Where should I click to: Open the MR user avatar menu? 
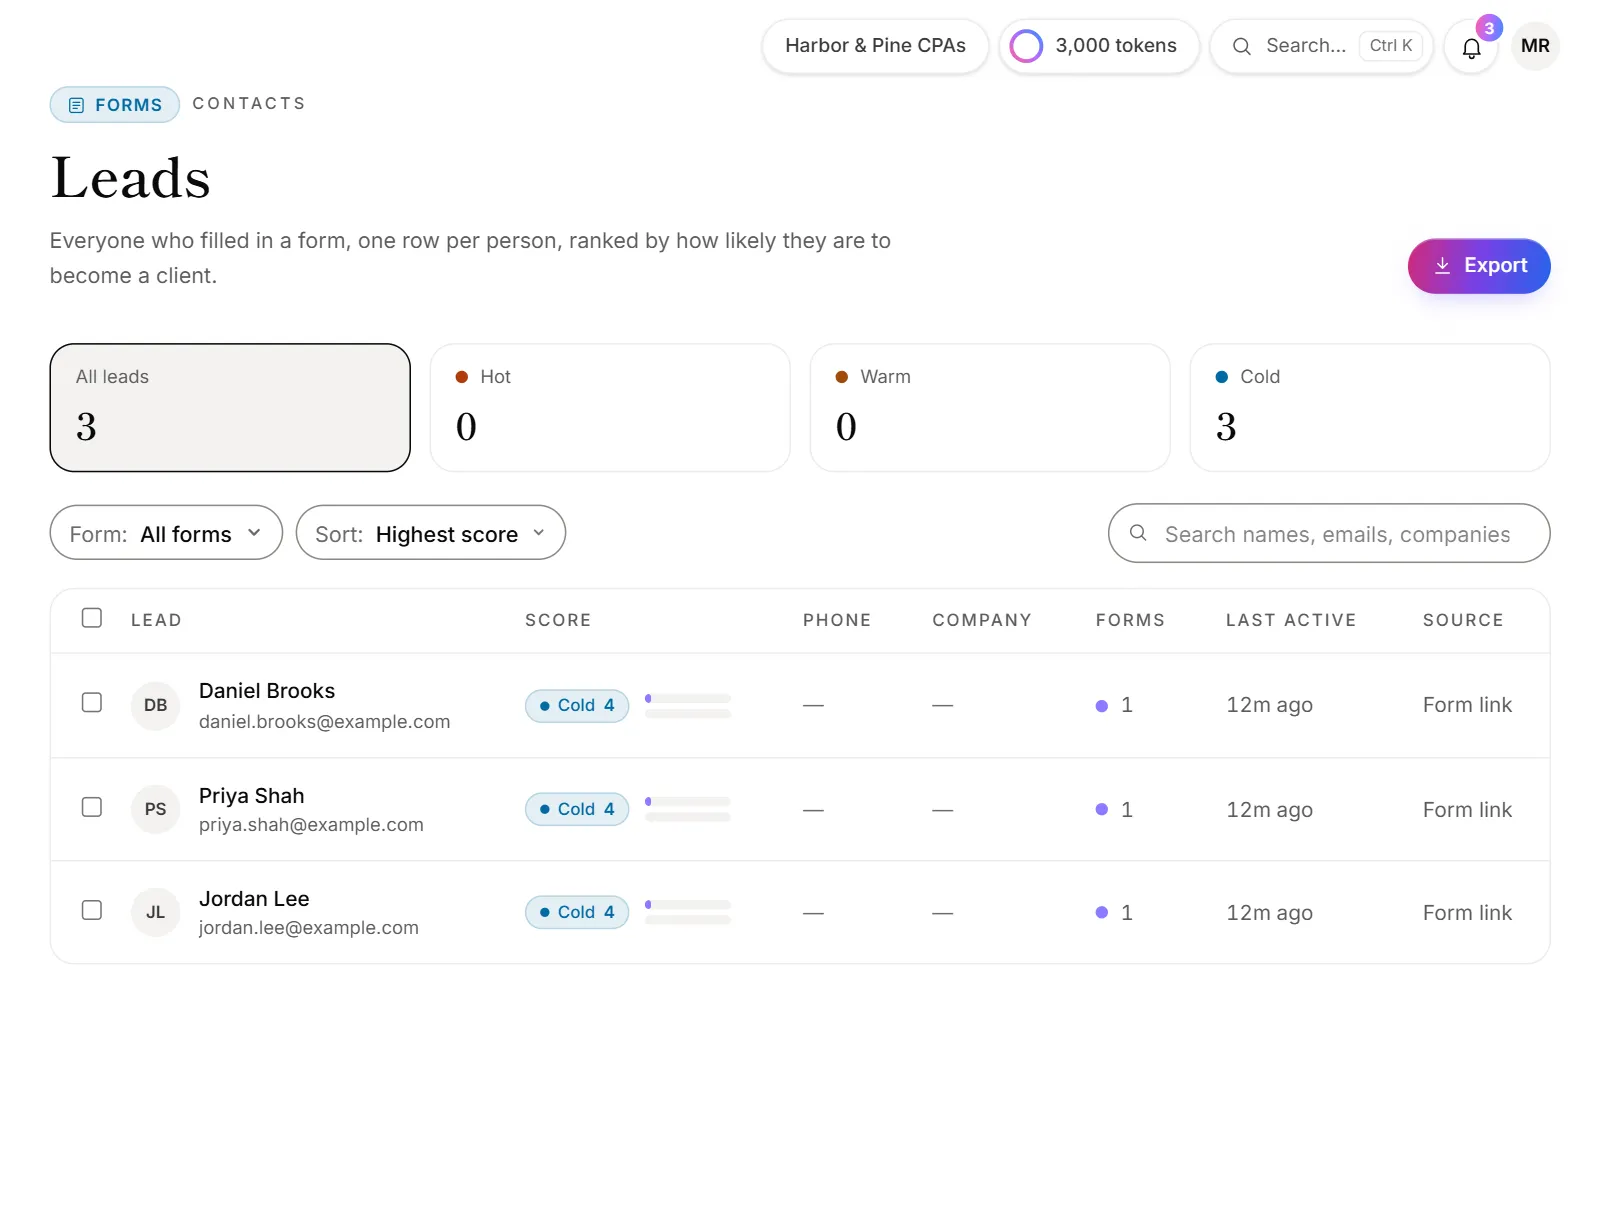point(1535,46)
